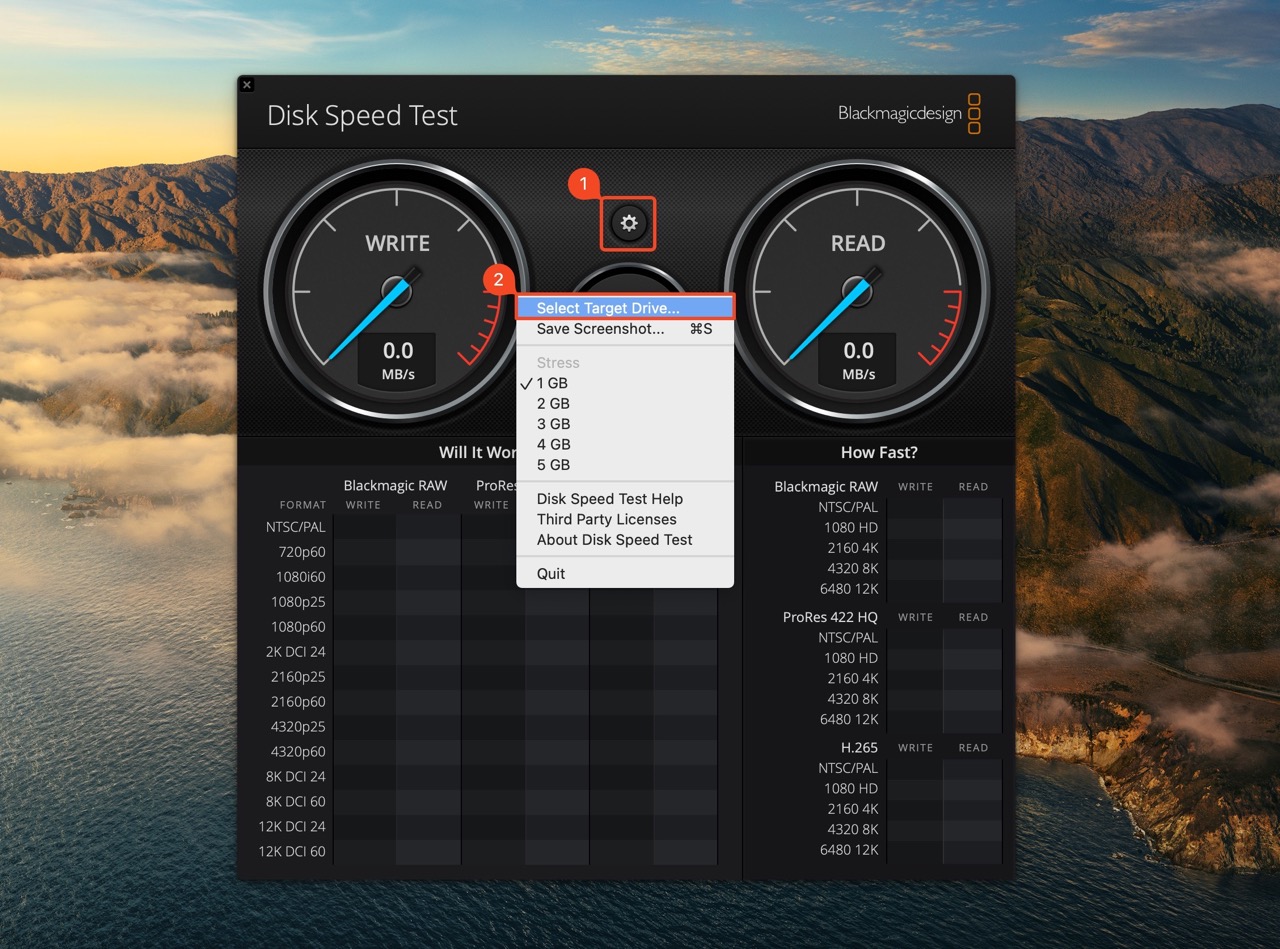
Task: Choose Select Target Drive... menu item
Action: 625,308
